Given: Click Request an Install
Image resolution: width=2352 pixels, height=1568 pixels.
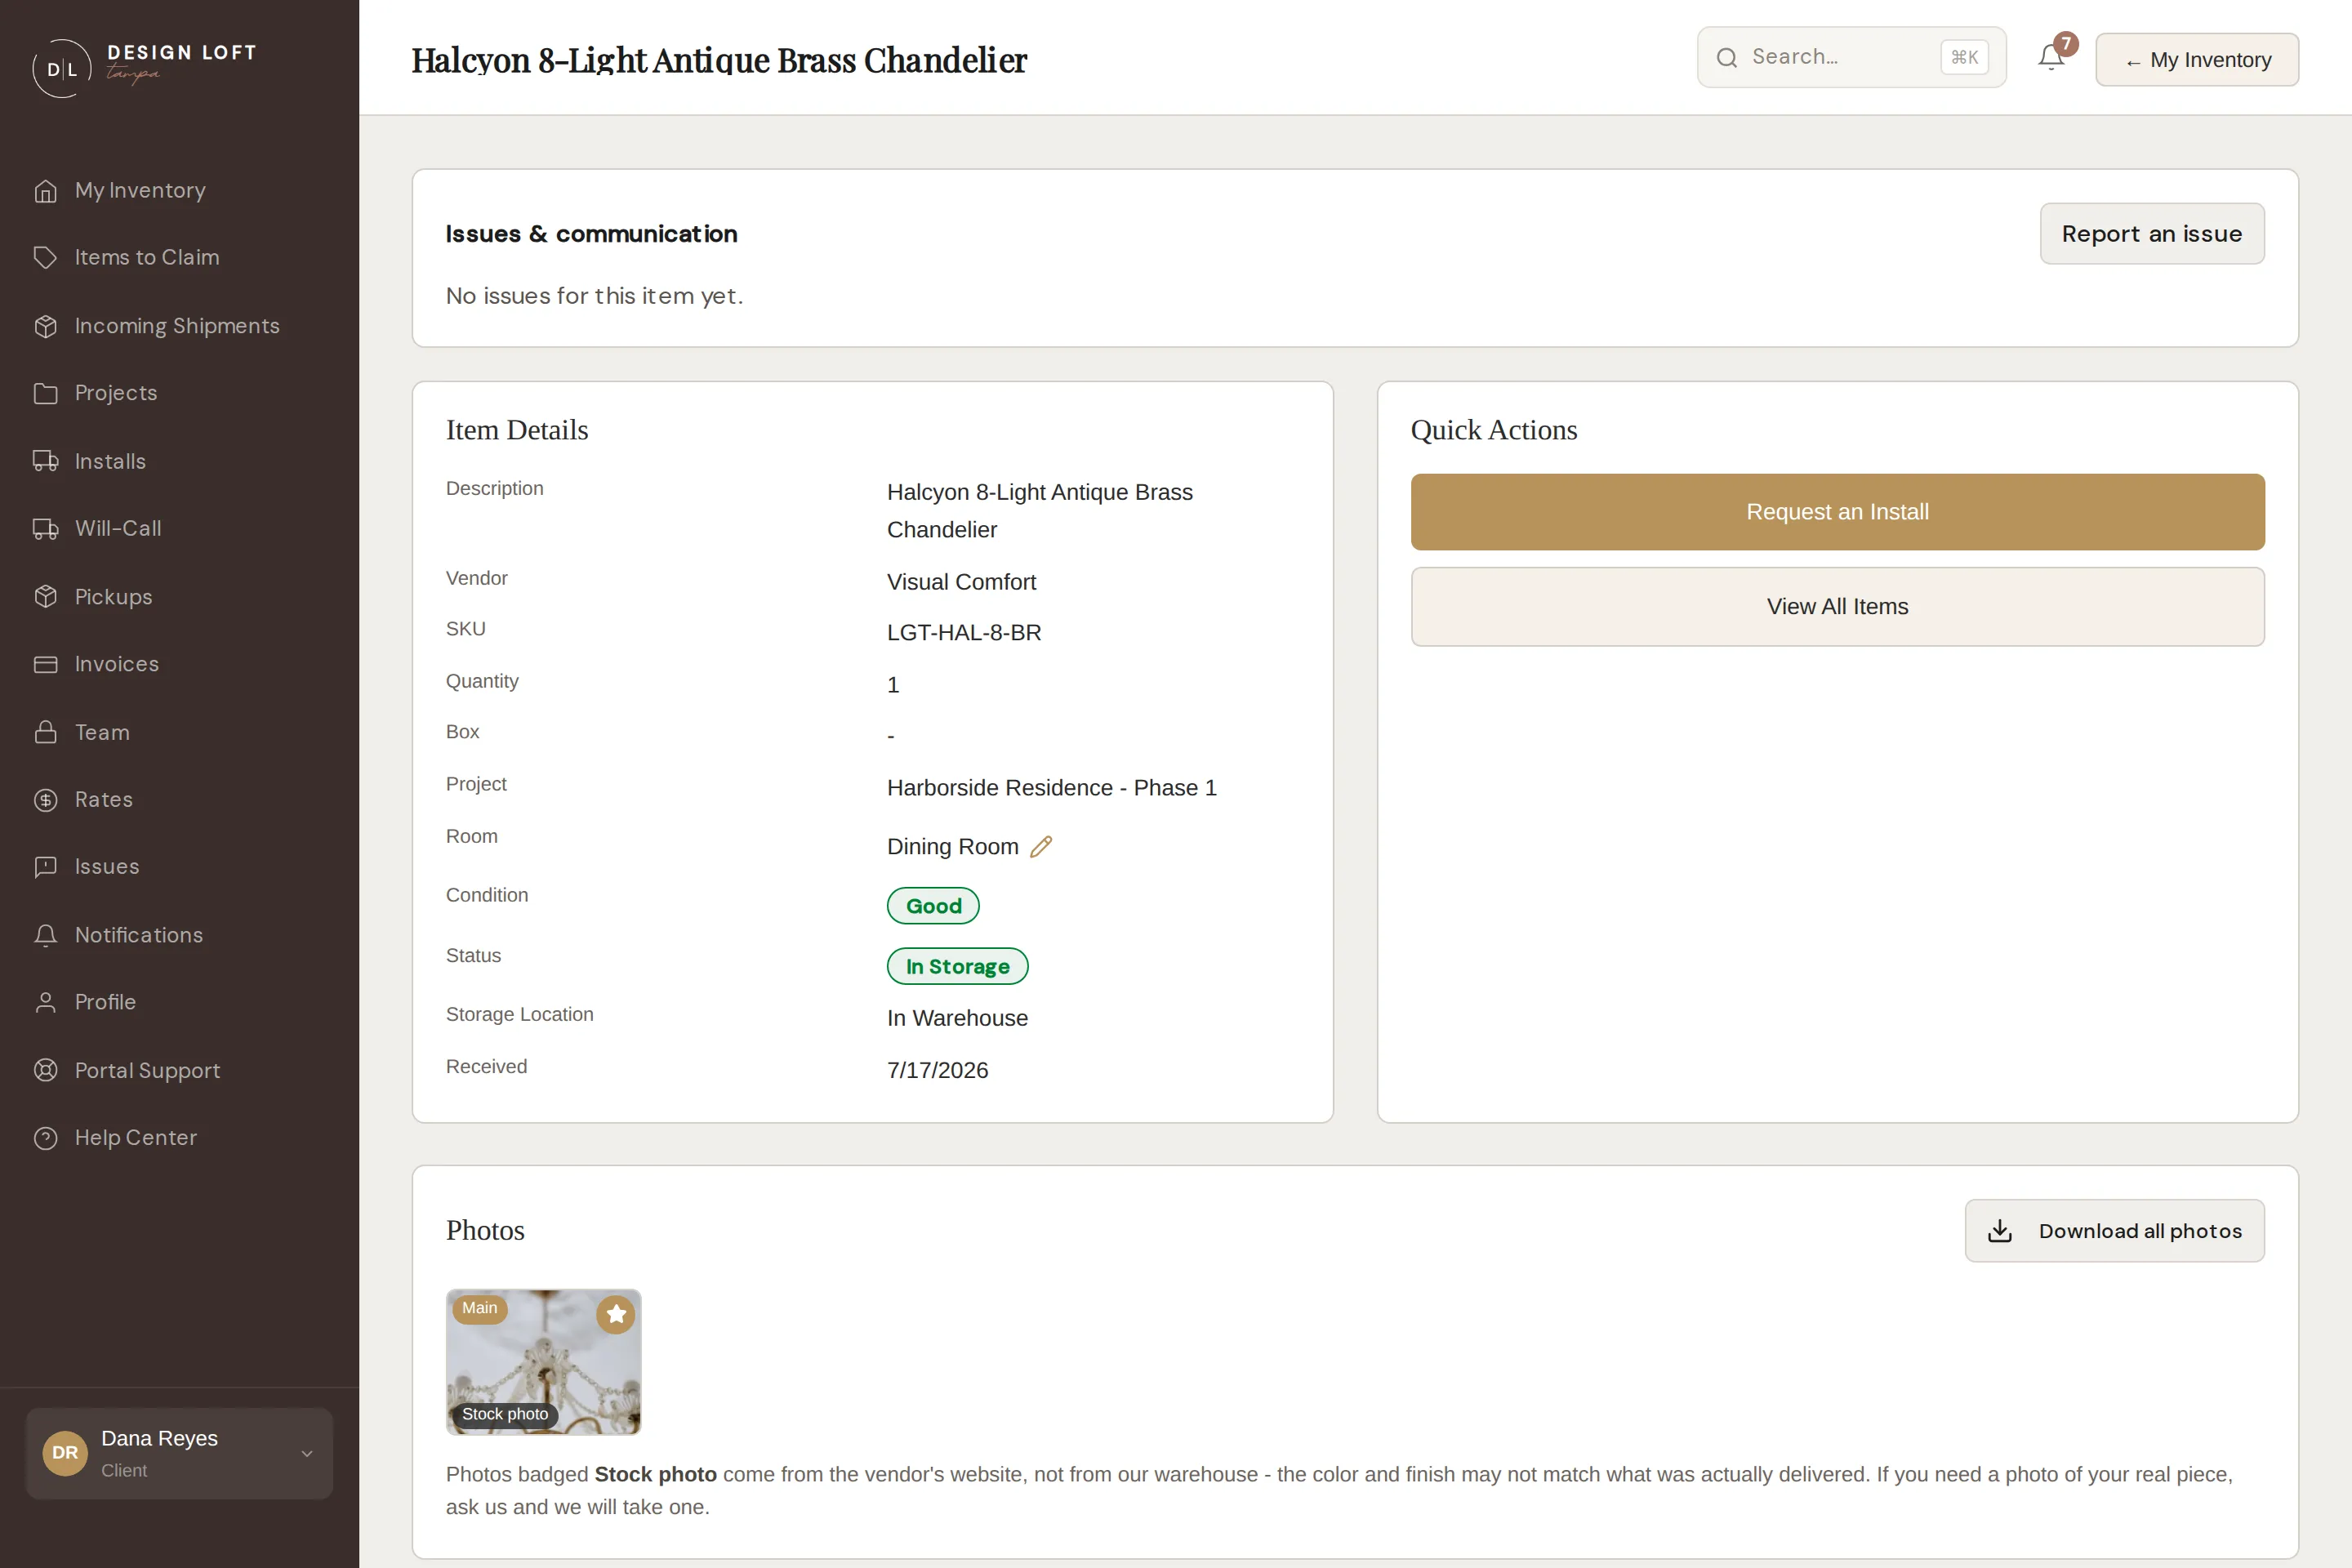Looking at the screenshot, I should (x=1837, y=512).
